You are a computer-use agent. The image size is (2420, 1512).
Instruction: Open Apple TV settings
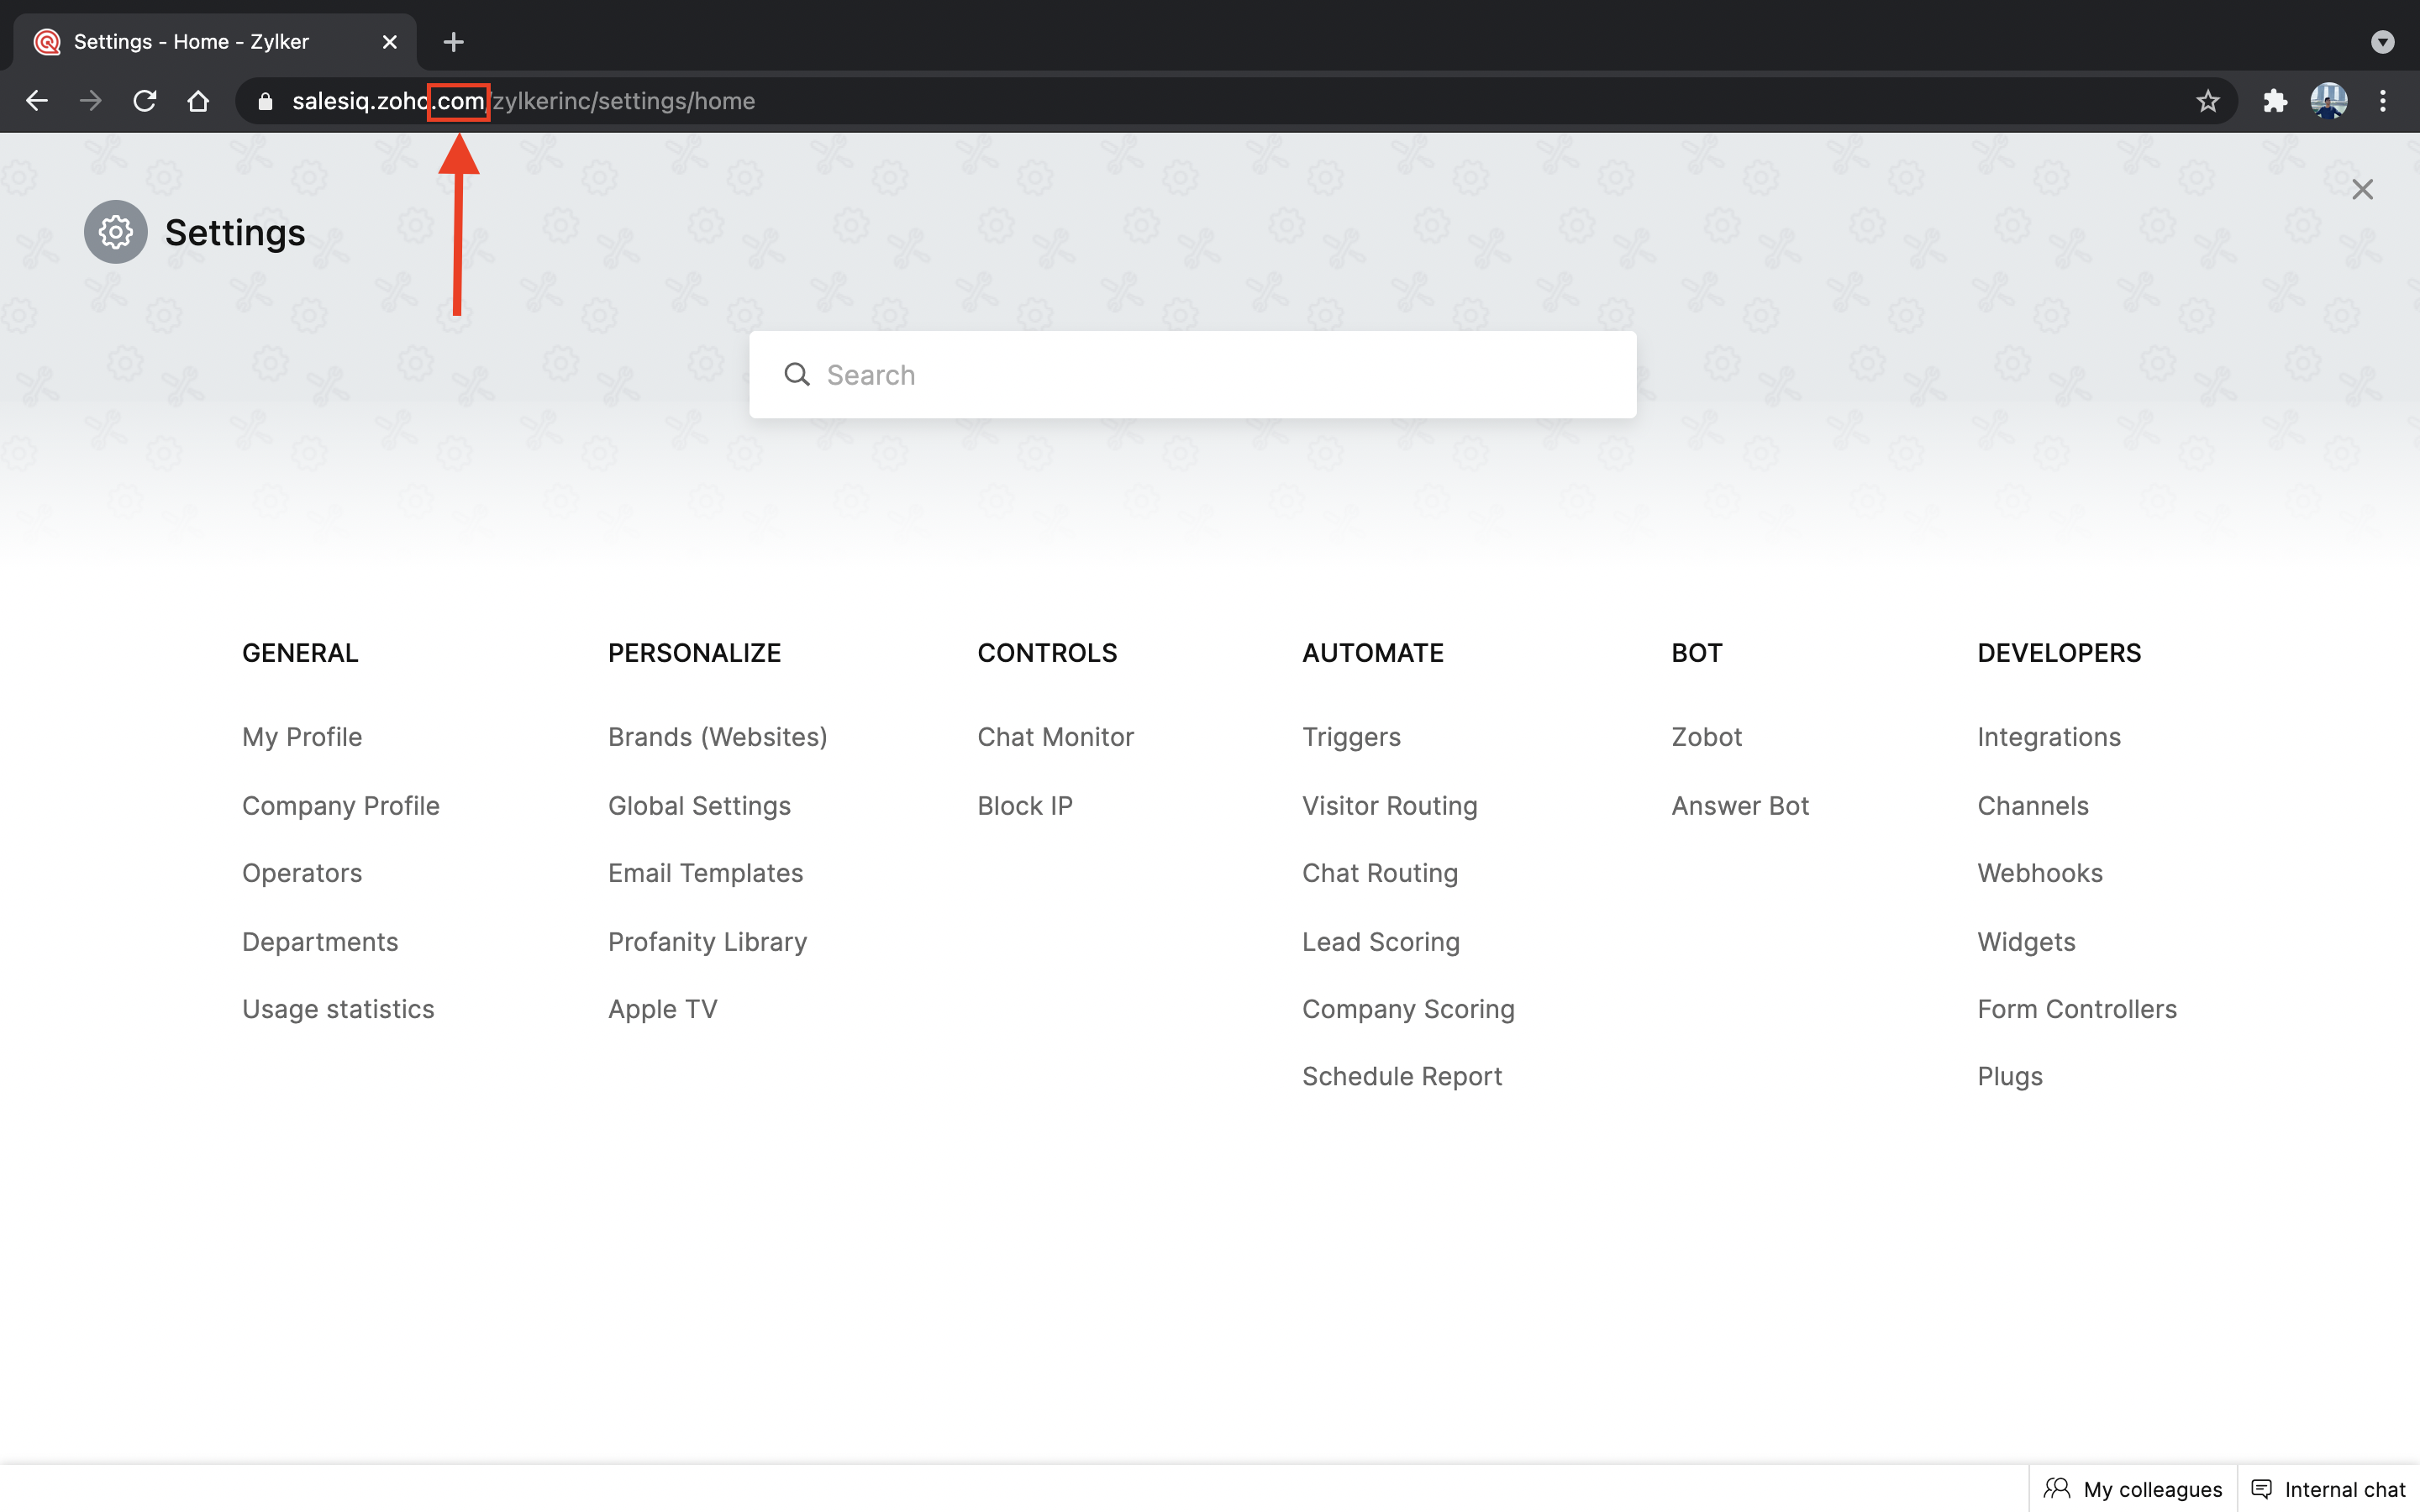pyautogui.click(x=663, y=1010)
